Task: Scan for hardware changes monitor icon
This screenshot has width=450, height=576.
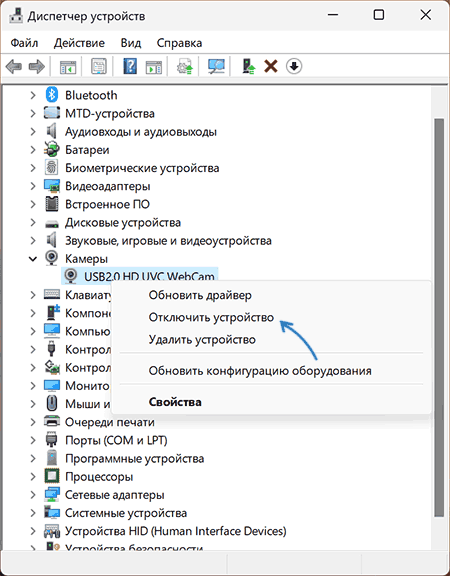Action: coord(216,67)
